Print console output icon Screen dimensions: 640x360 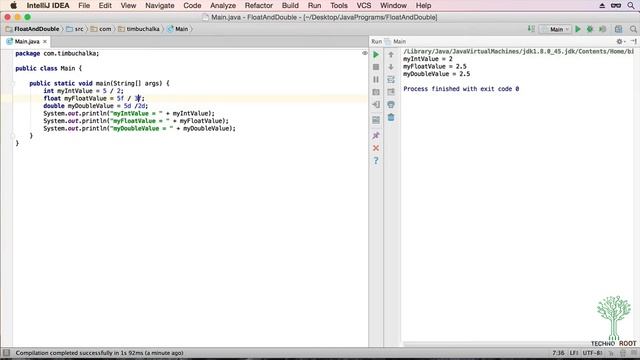click(391, 104)
